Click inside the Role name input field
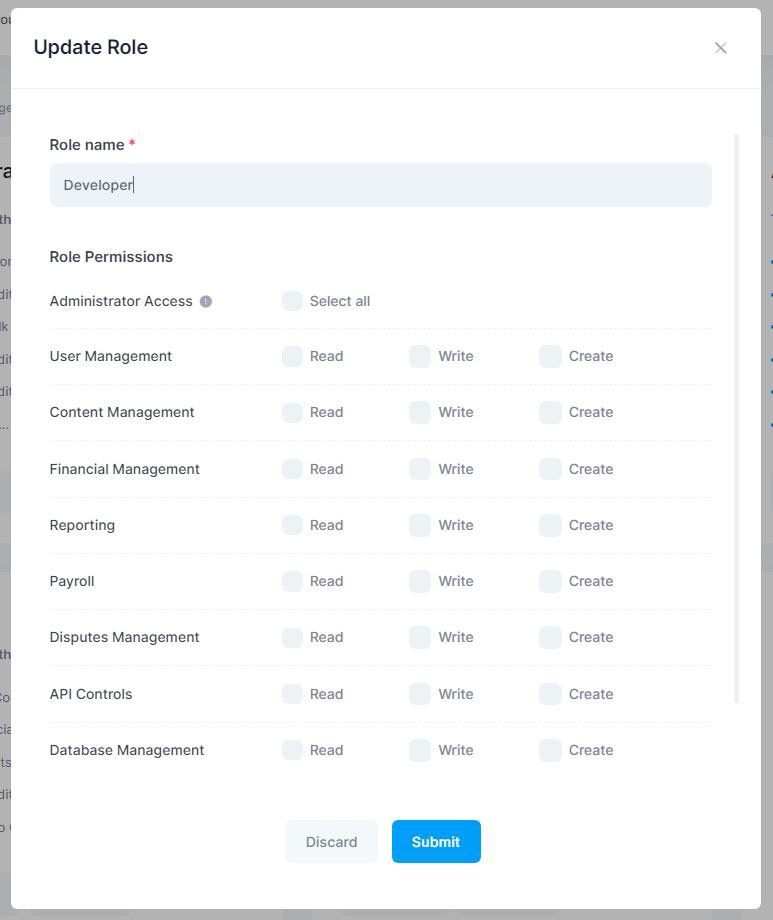The height and width of the screenshot is (920, 773). (380, 184)
